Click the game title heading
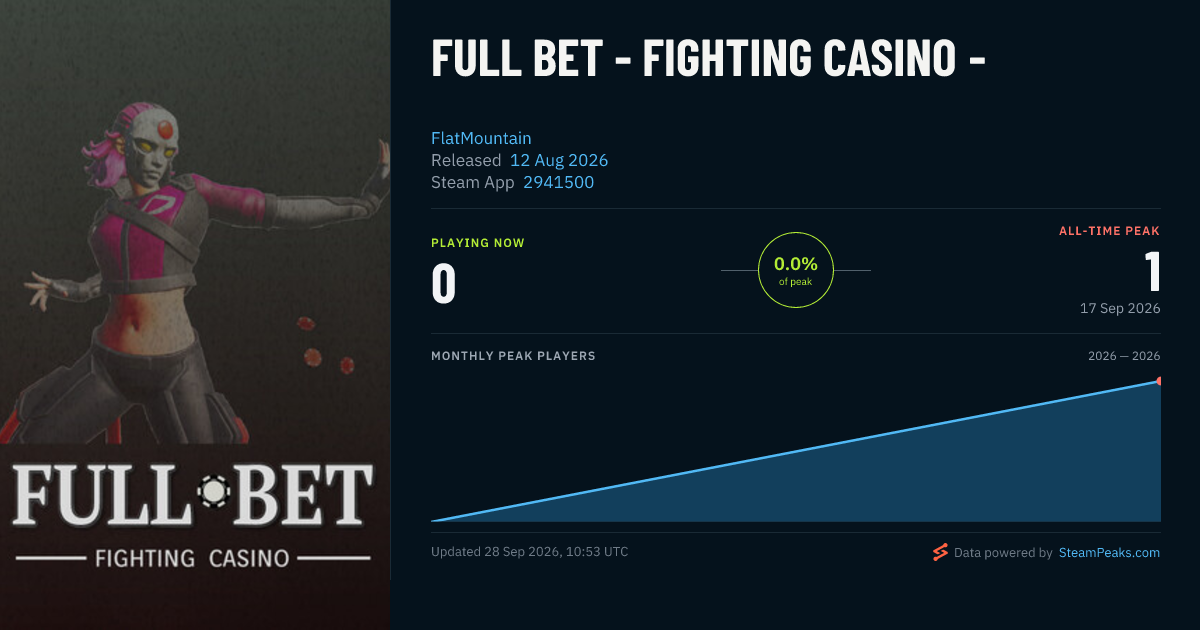Viewport: 1200px width, 630px height. click(x=709, y=58)
